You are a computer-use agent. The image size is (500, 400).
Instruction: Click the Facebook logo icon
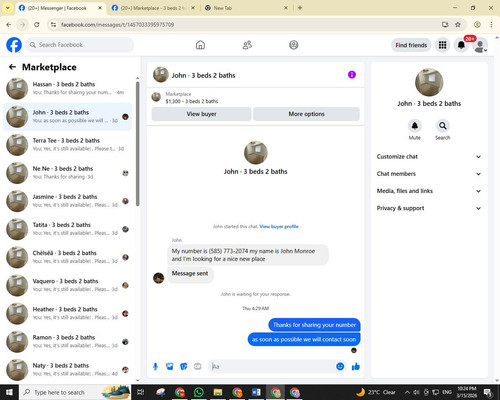[14, 45]
